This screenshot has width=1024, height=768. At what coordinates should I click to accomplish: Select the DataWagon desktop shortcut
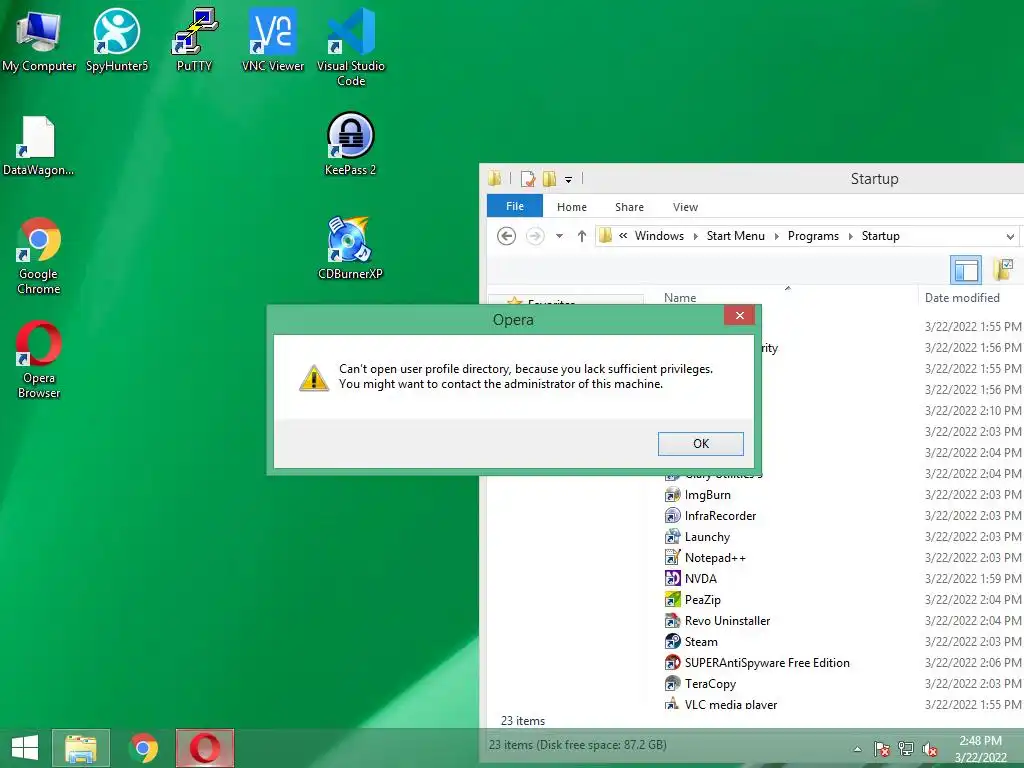pos(38,146)
